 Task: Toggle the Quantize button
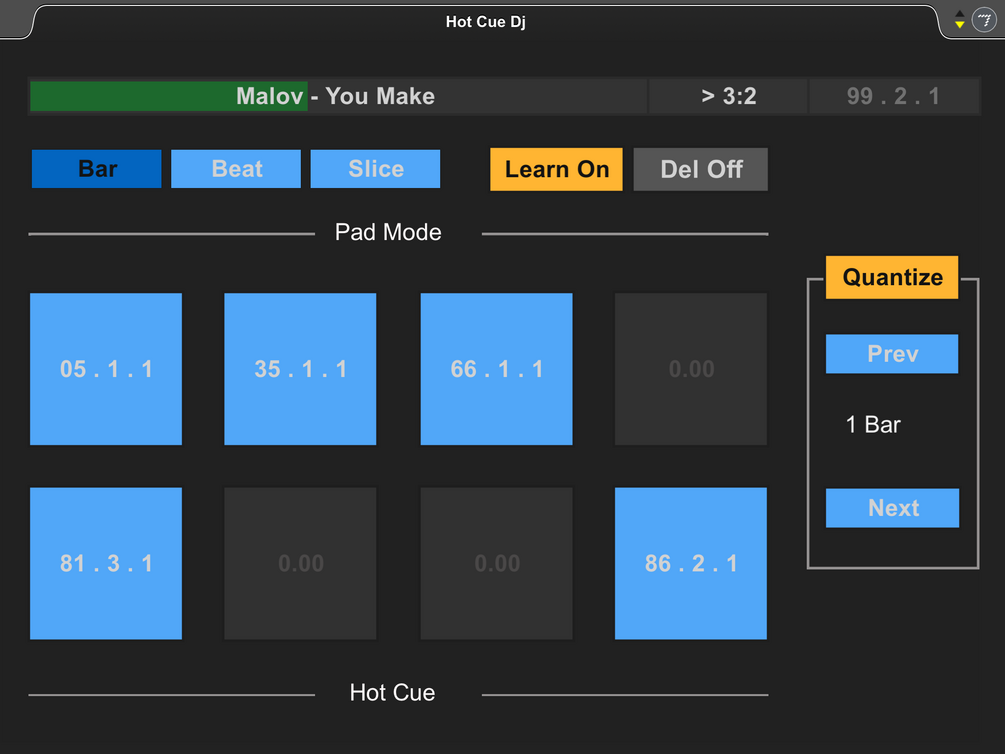point(892,277)
